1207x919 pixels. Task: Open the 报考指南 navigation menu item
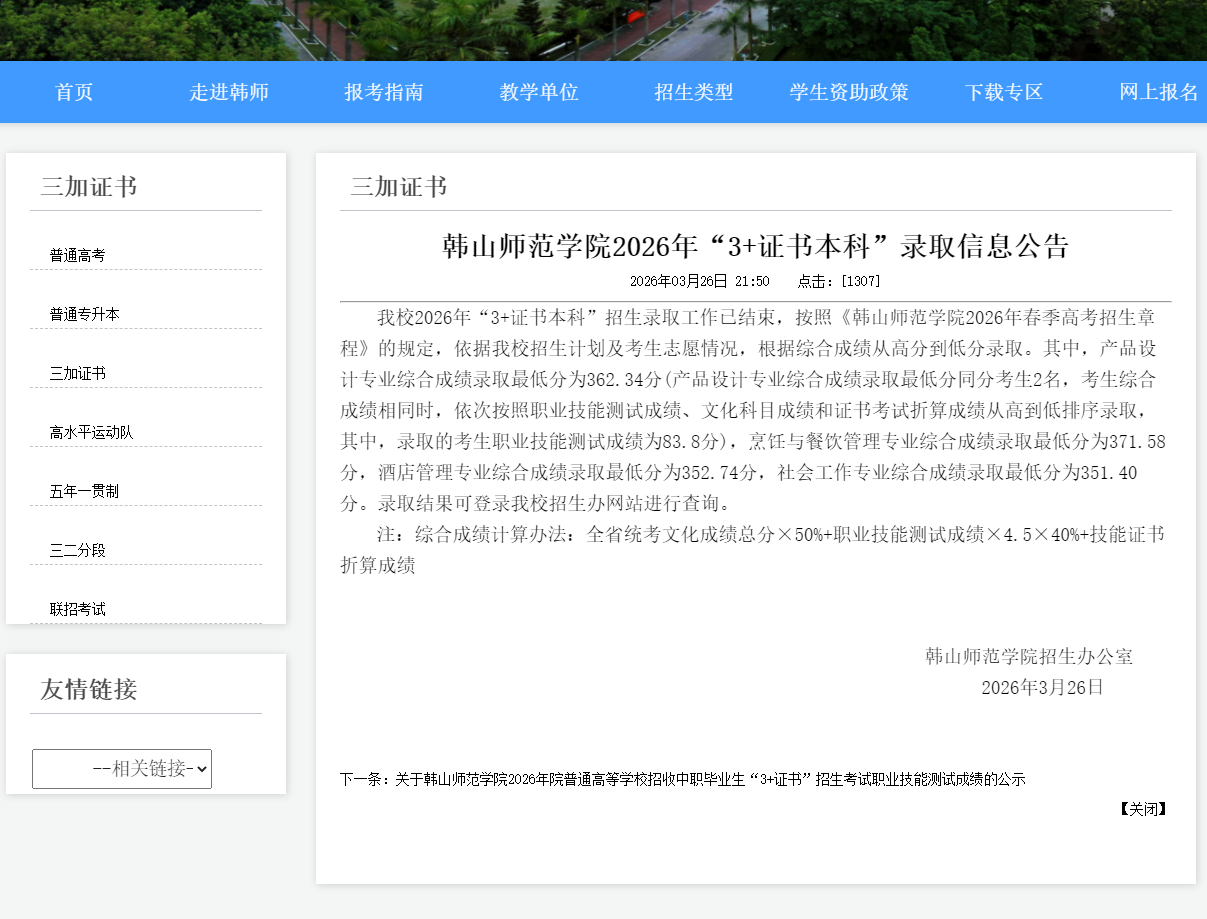pos(384,91)
